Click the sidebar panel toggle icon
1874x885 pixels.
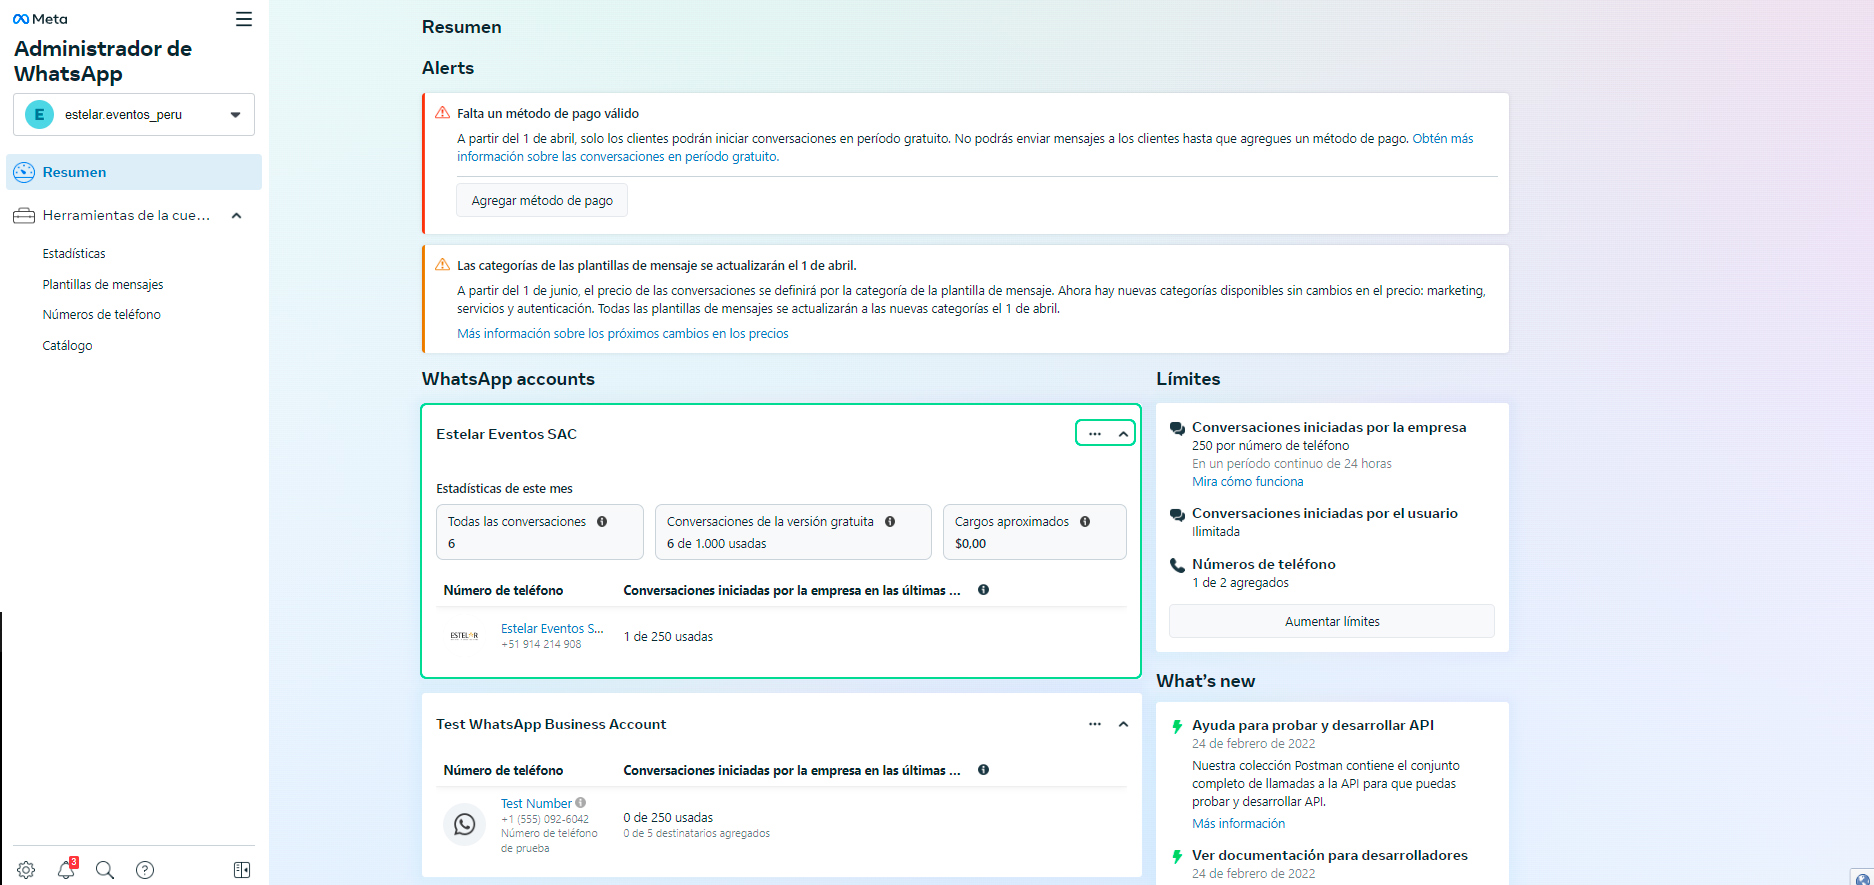click(x=242, y=870)
